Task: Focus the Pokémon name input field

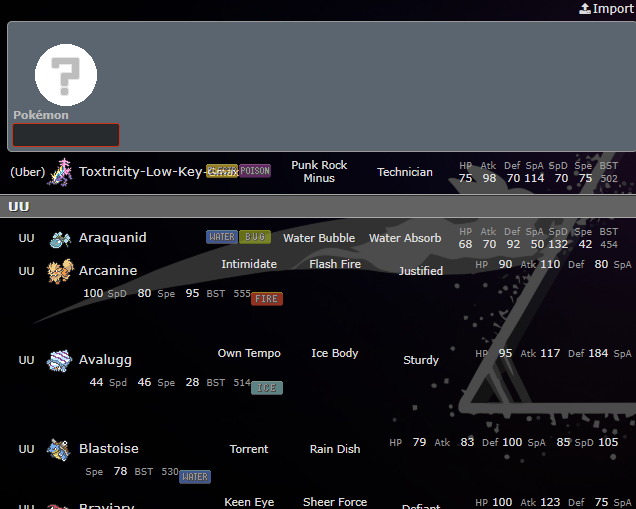Action: point(66,135)
